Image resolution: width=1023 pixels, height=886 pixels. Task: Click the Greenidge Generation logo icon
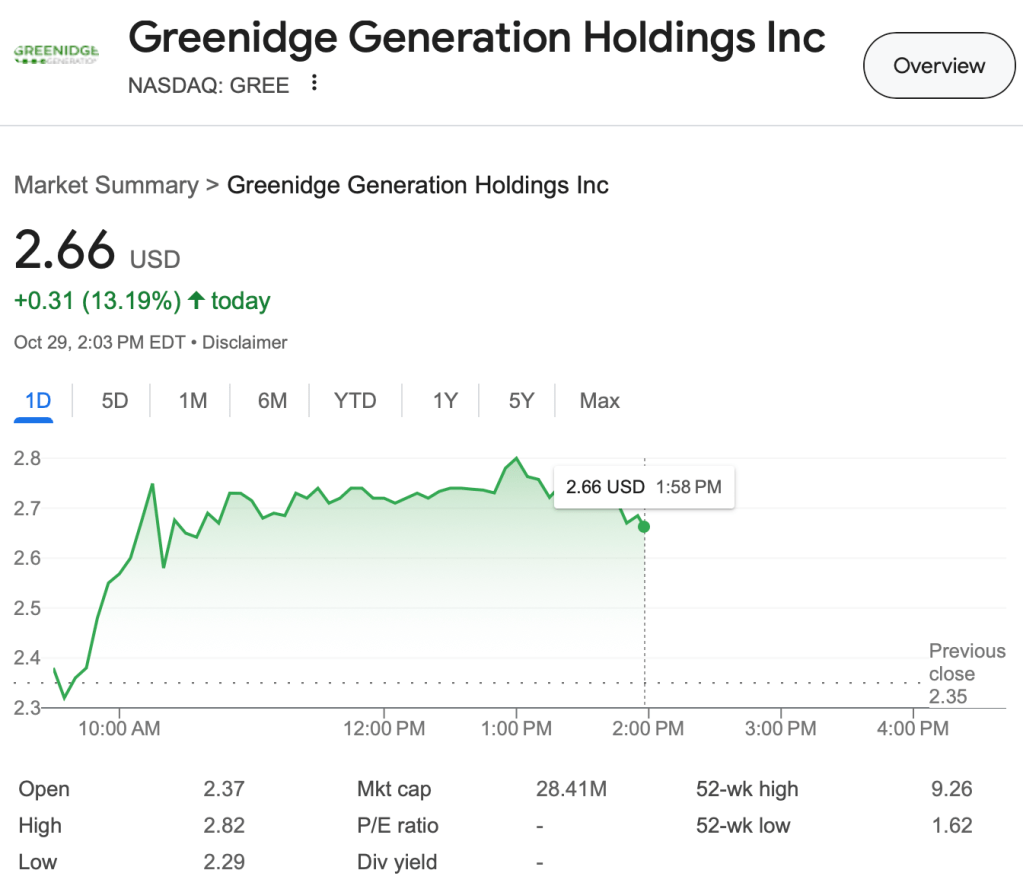tap(54, 53)
